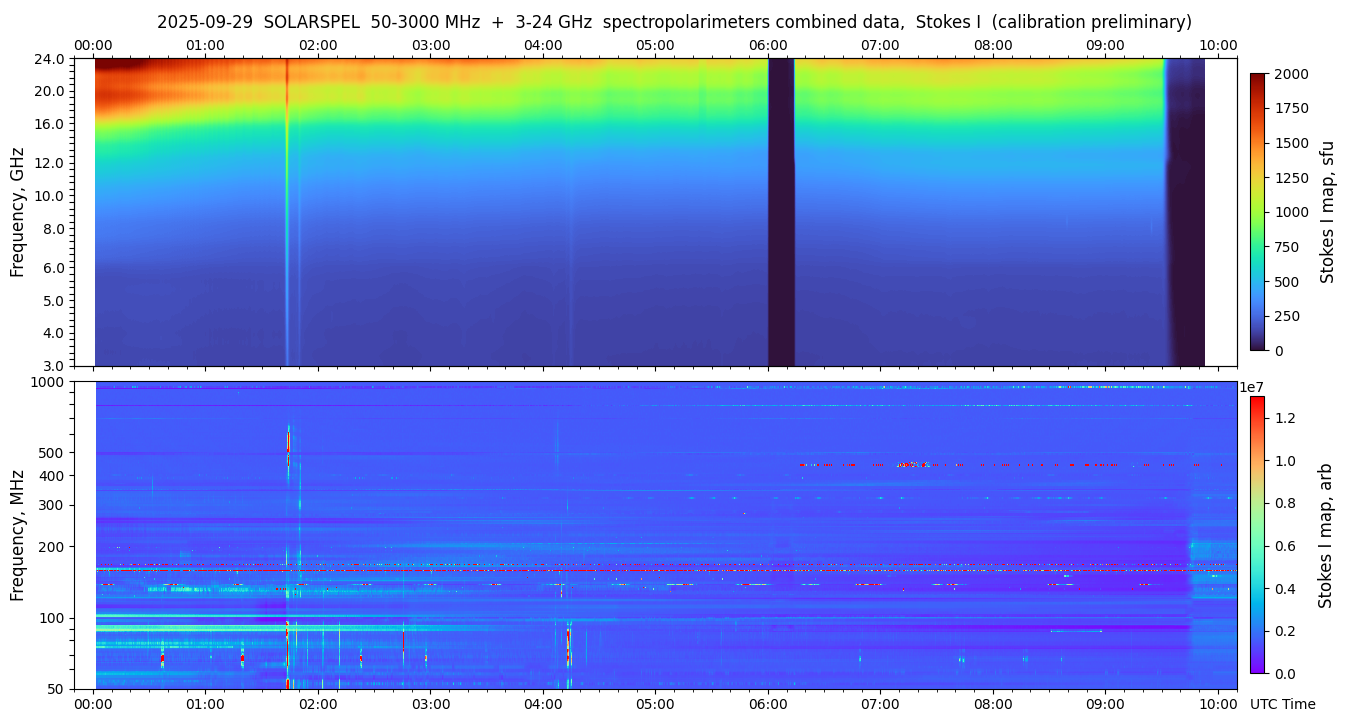This screenshot has width=1350, height=725.
Task: Click the 10:00 tick label on bottom time axis
Action: pos(1217,704)
